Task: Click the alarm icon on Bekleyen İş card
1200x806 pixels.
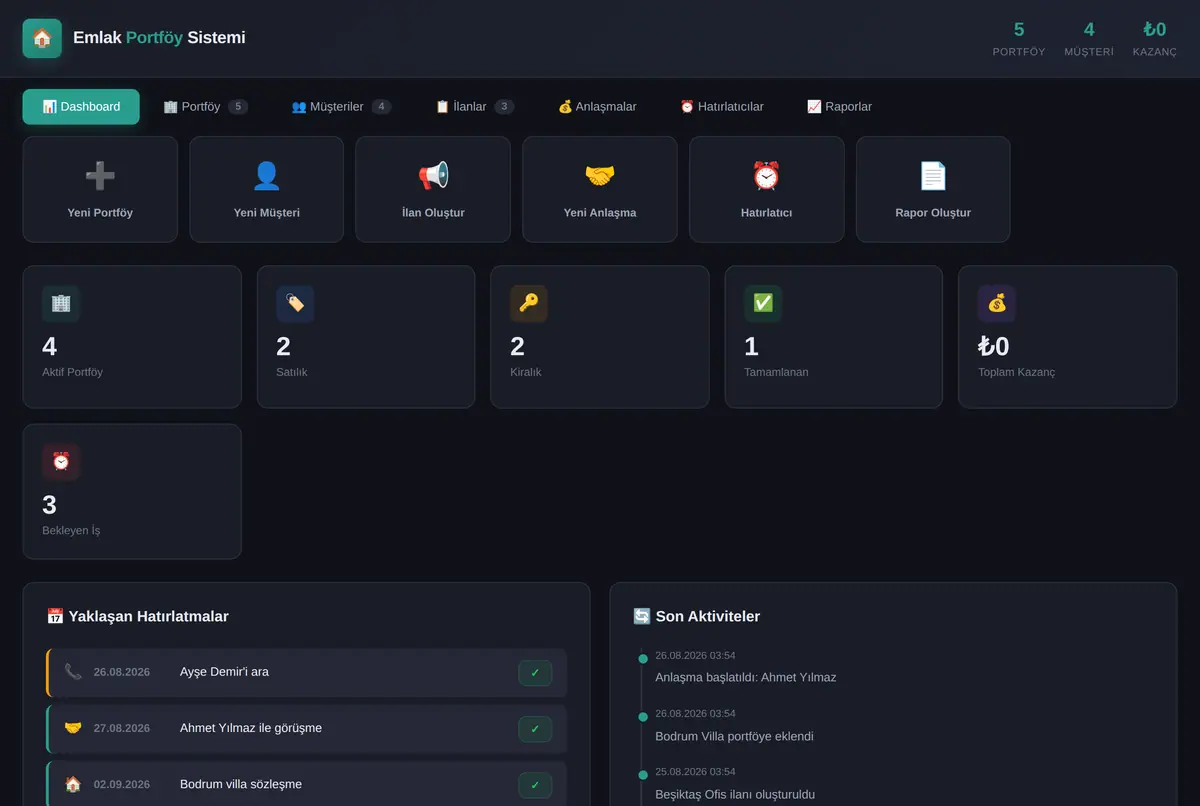Action: click(x=61, y=461)
